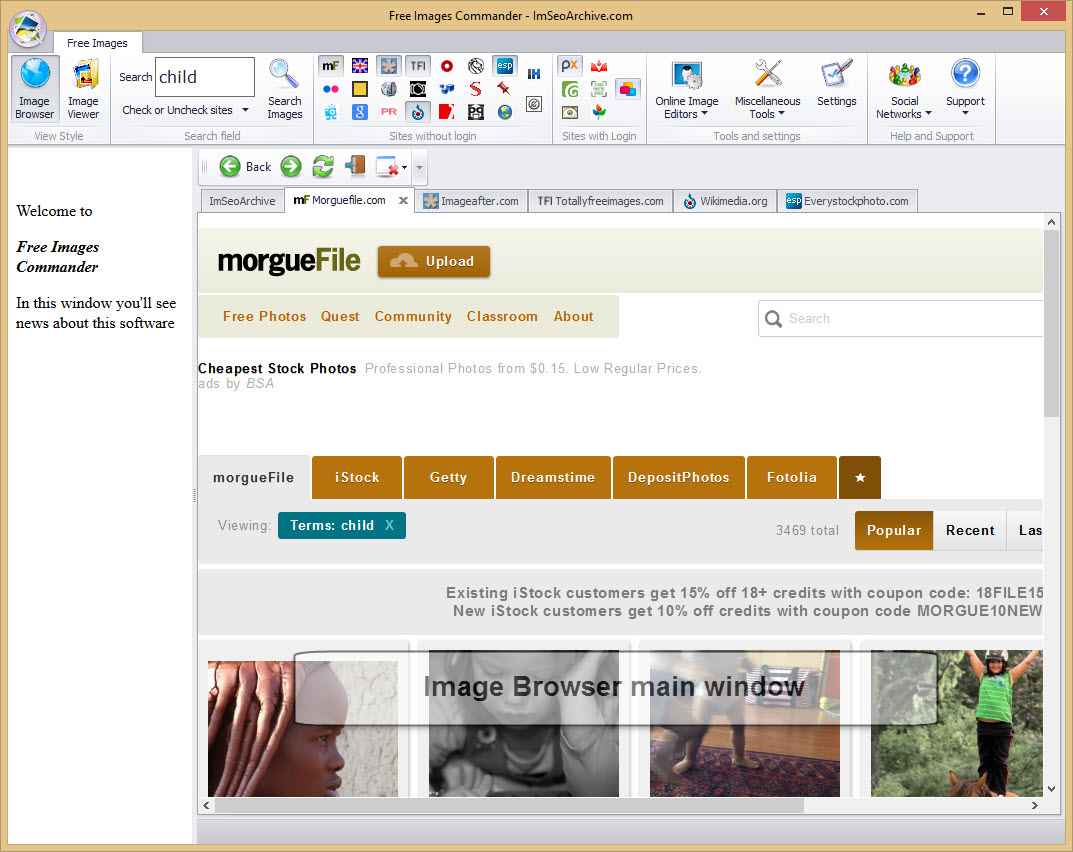Toggle the UK flag site button

(359, 66)
